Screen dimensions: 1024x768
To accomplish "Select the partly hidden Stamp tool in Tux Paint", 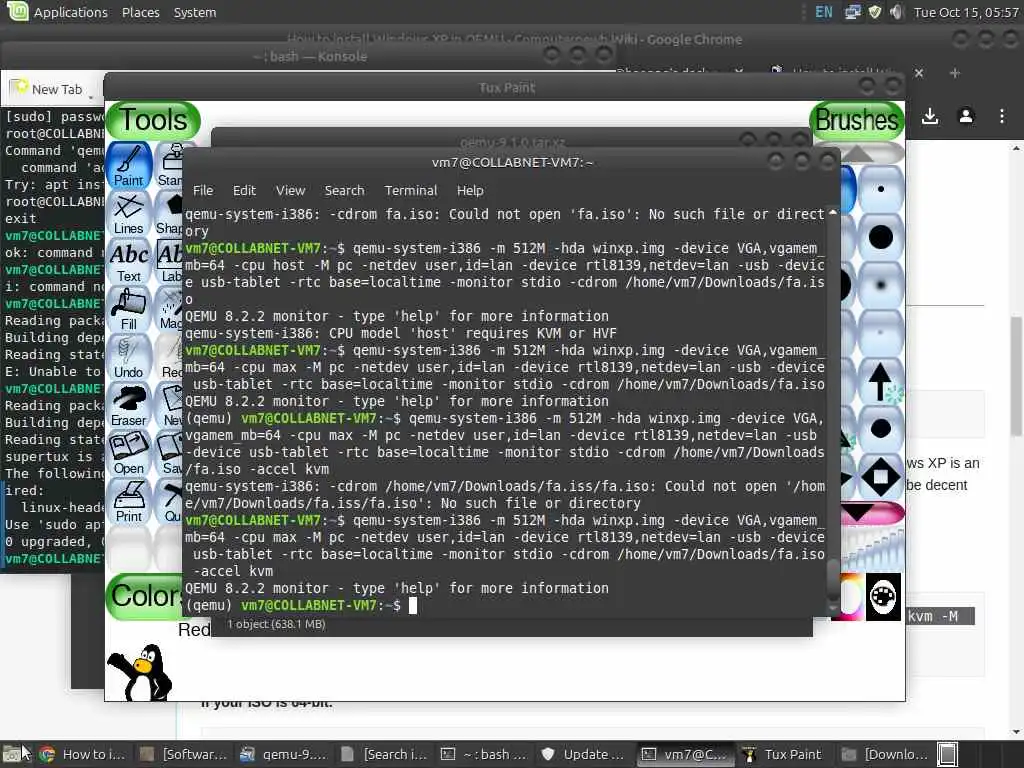I will click(168, 166).
